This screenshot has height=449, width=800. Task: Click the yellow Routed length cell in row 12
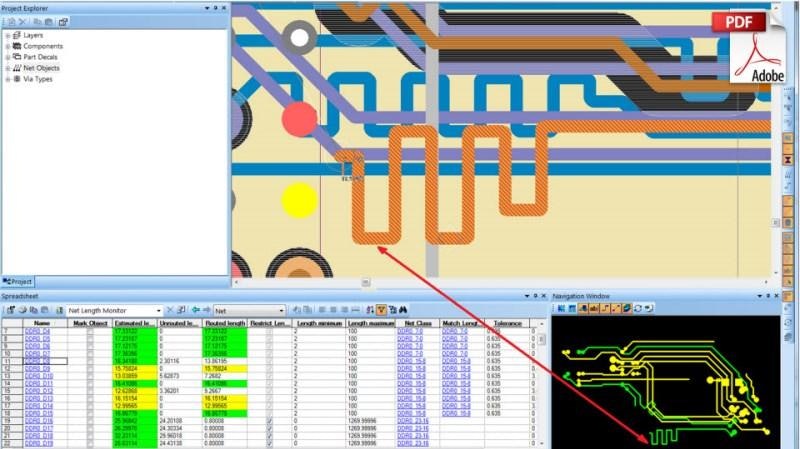[225, 368]
